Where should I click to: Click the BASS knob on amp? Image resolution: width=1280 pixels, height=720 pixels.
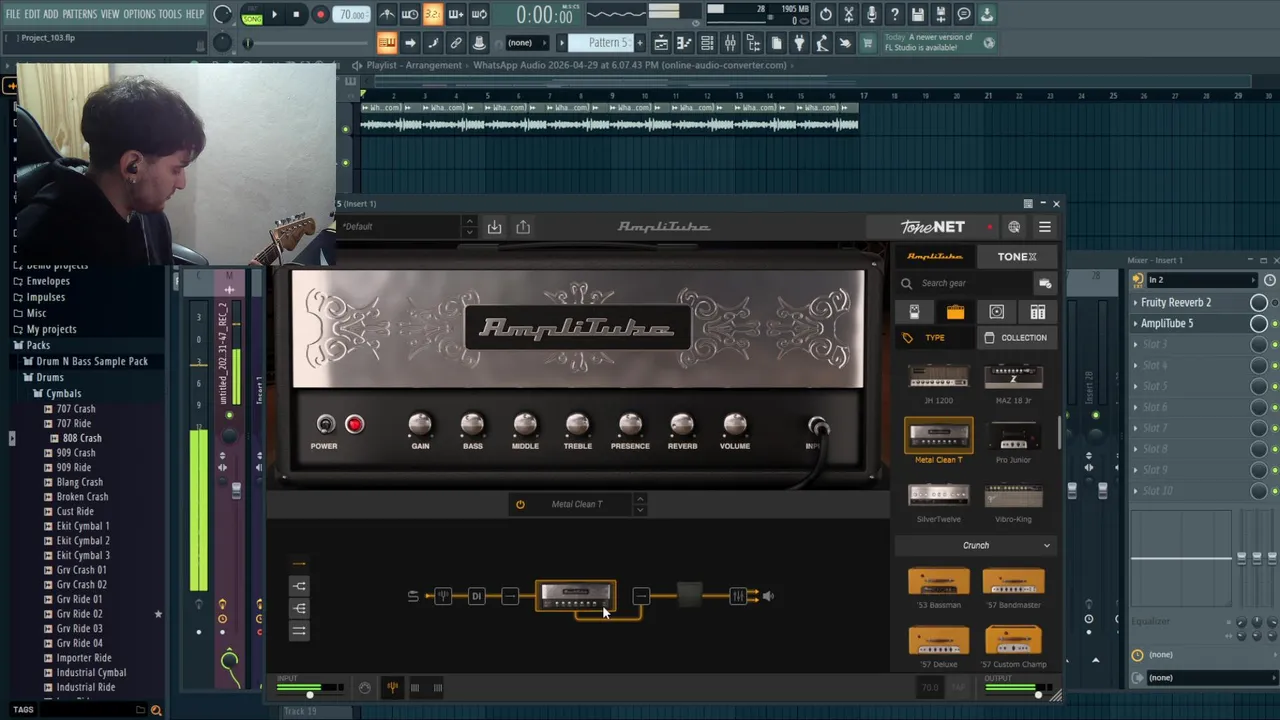[472, 425]
